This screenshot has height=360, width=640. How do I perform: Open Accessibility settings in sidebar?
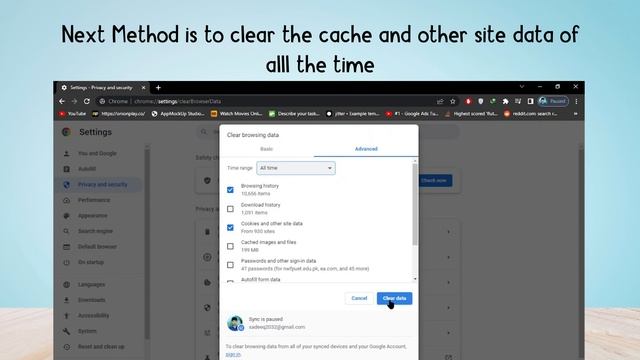tap(93, 316)
